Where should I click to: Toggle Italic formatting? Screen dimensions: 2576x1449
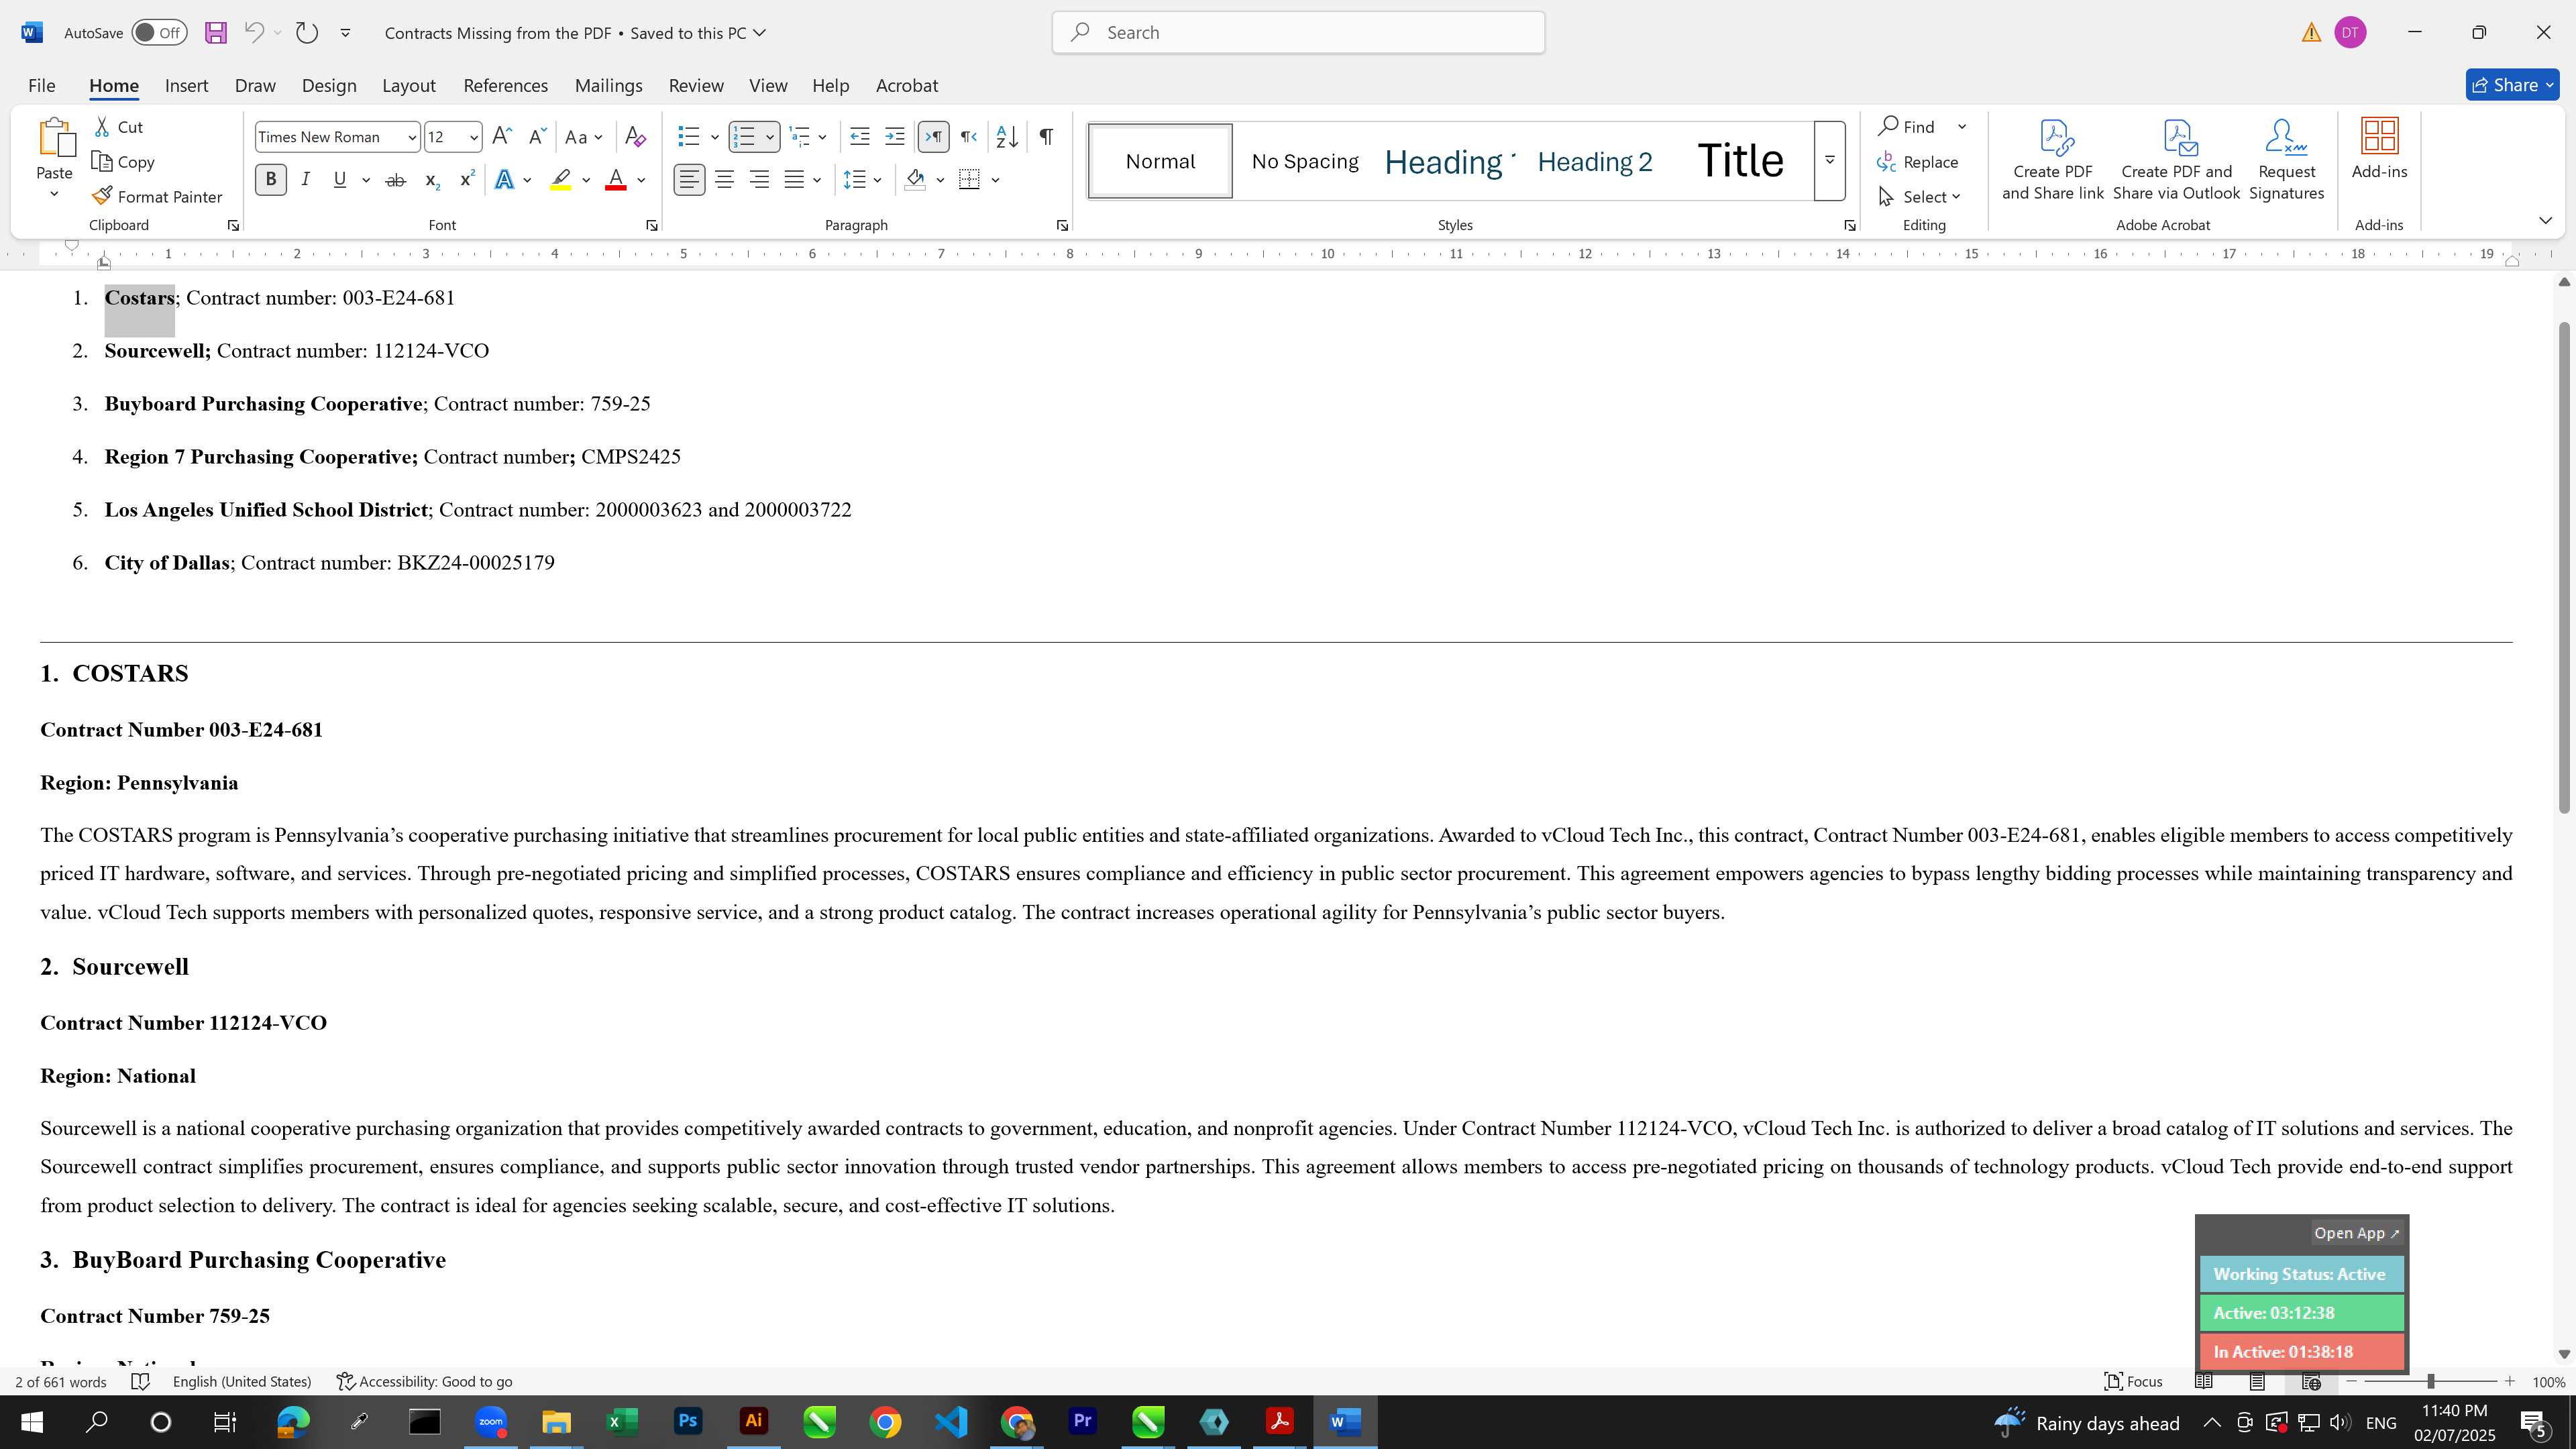305,180
